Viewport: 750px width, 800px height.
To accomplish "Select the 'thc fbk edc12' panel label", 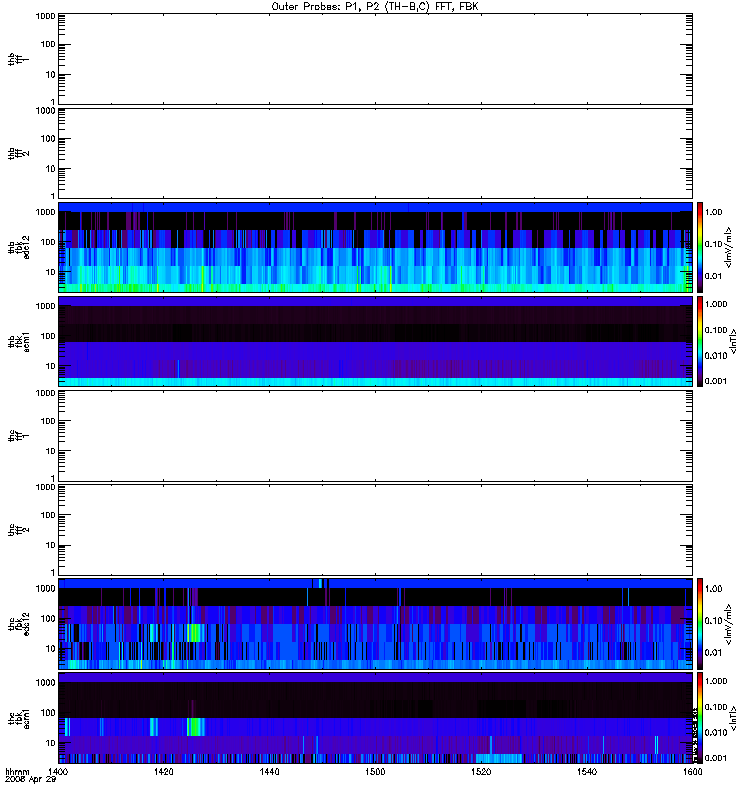I will click(18, 624).
